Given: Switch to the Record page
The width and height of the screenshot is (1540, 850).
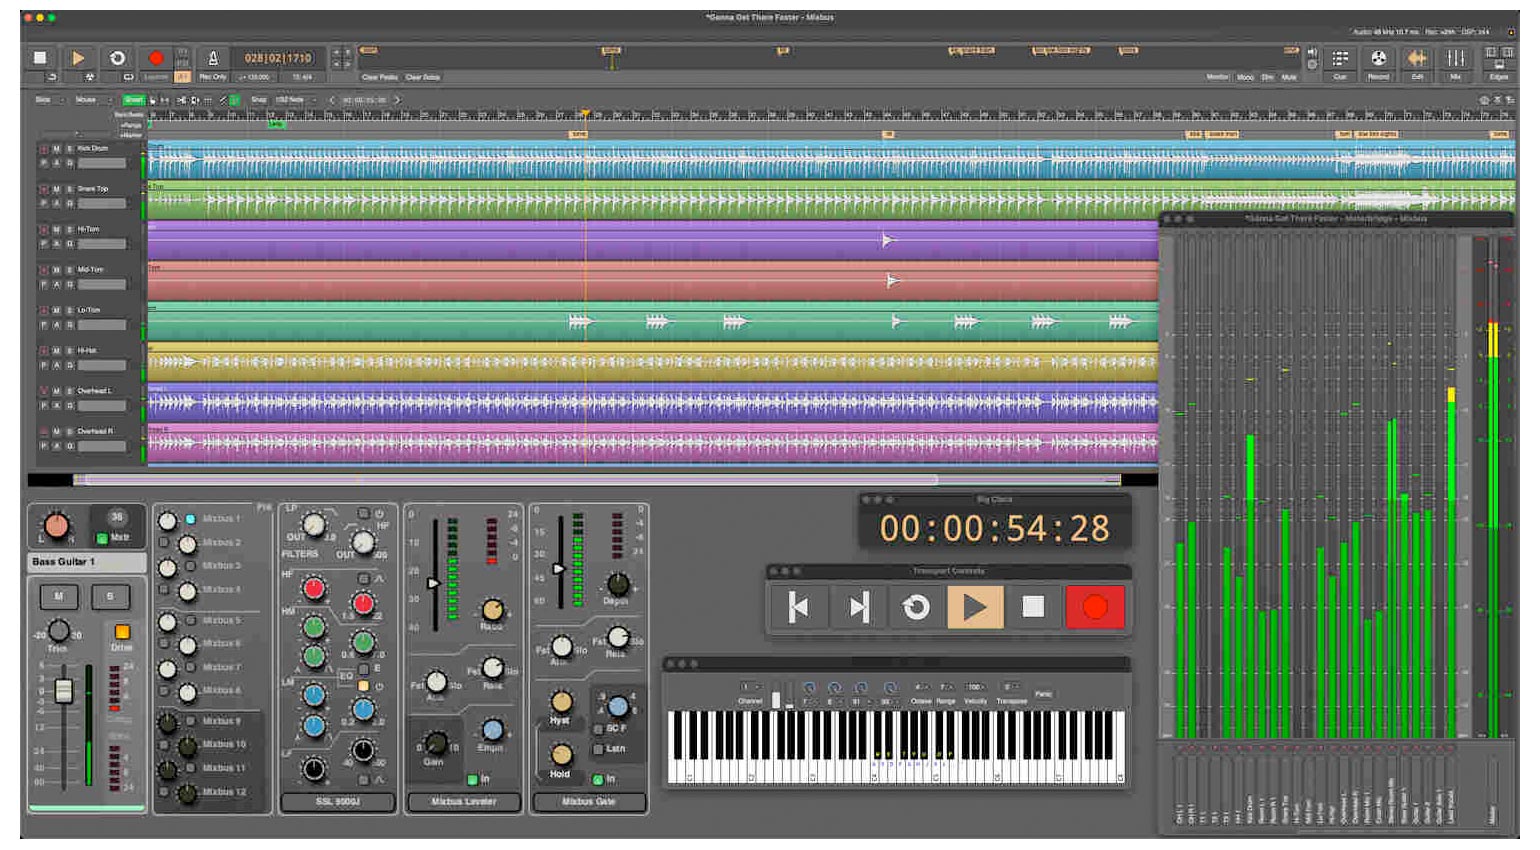Looking at the screenshot, I should tap(1377, 57).
